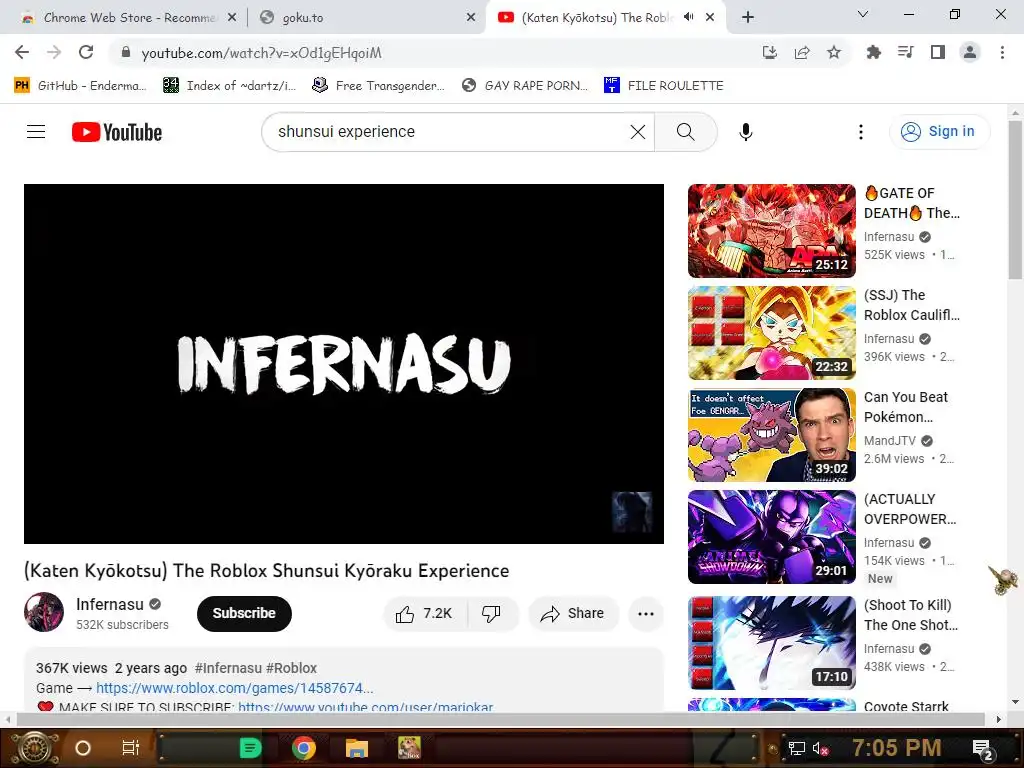This screenshot has height=768, width=1024.
Task: Start voice search with microphone icon
Action: [745, 132]
